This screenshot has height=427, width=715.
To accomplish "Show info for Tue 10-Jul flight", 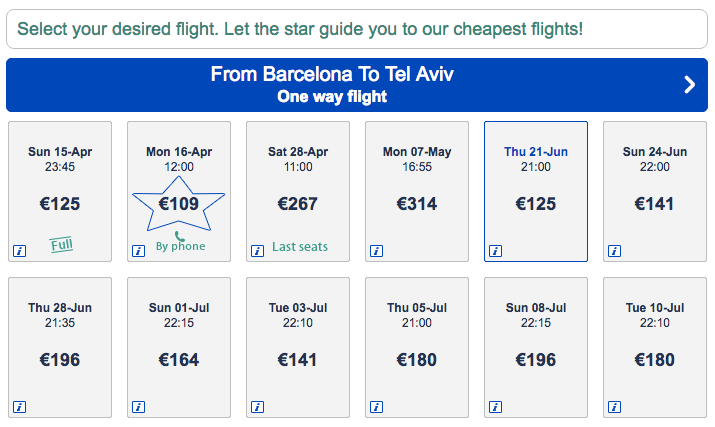I will click(615, 406).
